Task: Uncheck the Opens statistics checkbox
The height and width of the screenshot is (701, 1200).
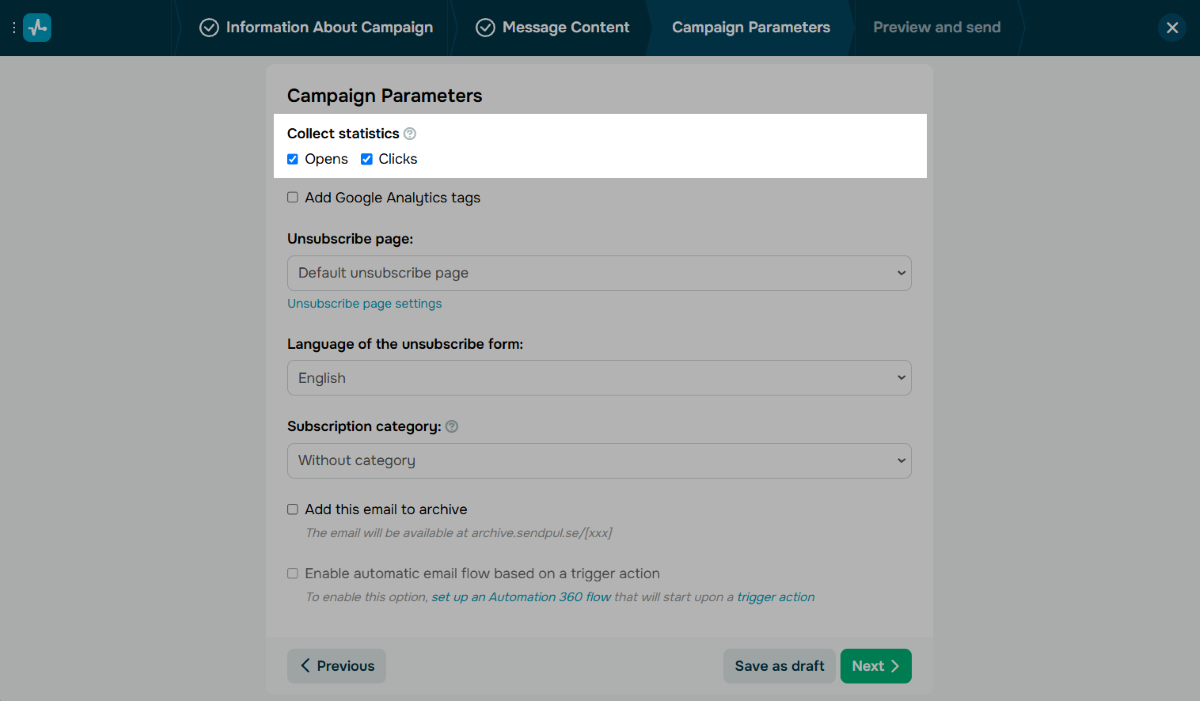Action: point(293,159)
